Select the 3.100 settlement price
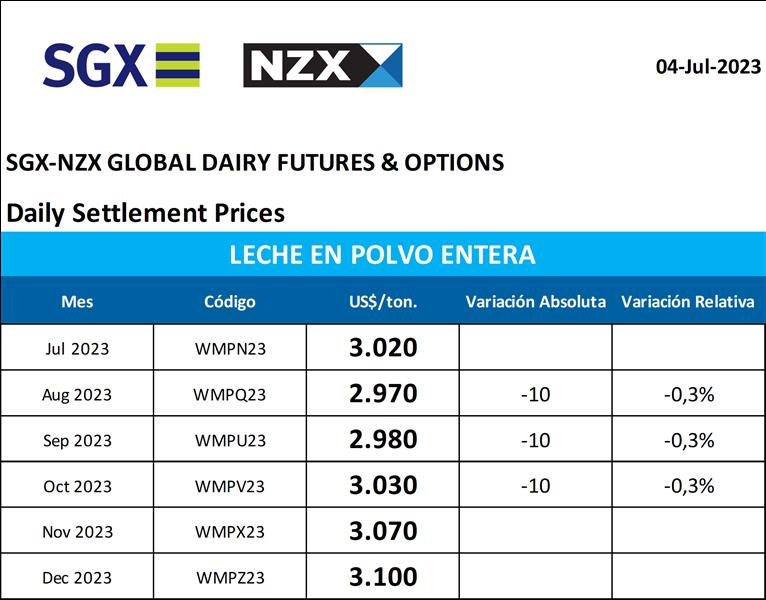The width and height of the screenshot is (766, 600). pos(383,578)
